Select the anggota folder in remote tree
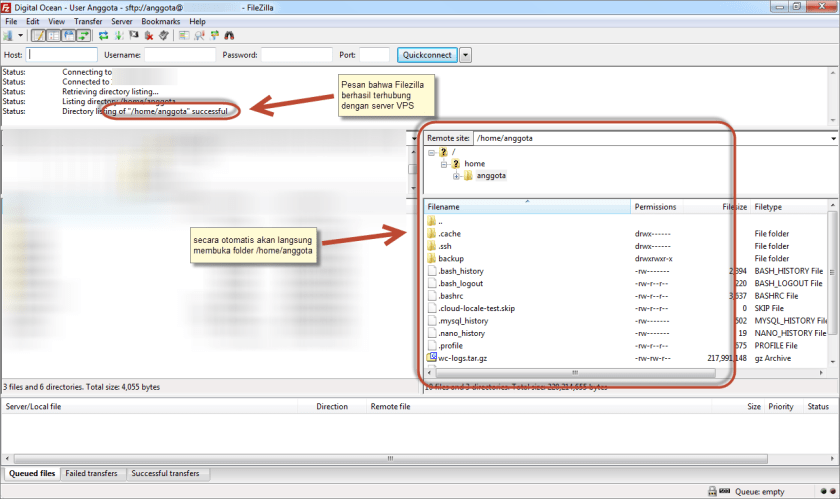Viewport: 840px width, 499px height. tap(491, 175)
